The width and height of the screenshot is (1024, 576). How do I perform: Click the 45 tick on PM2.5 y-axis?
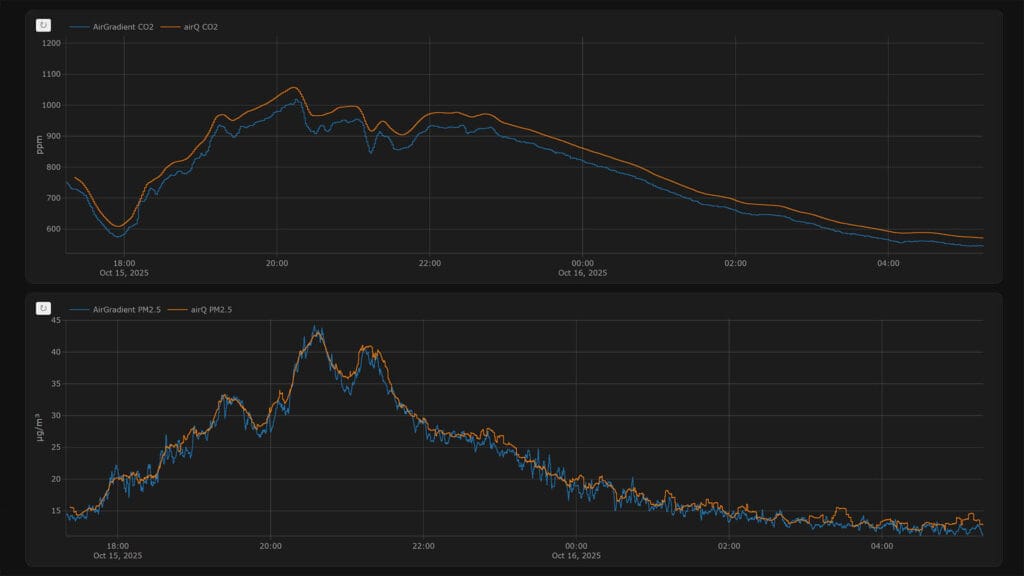(55, 321)
